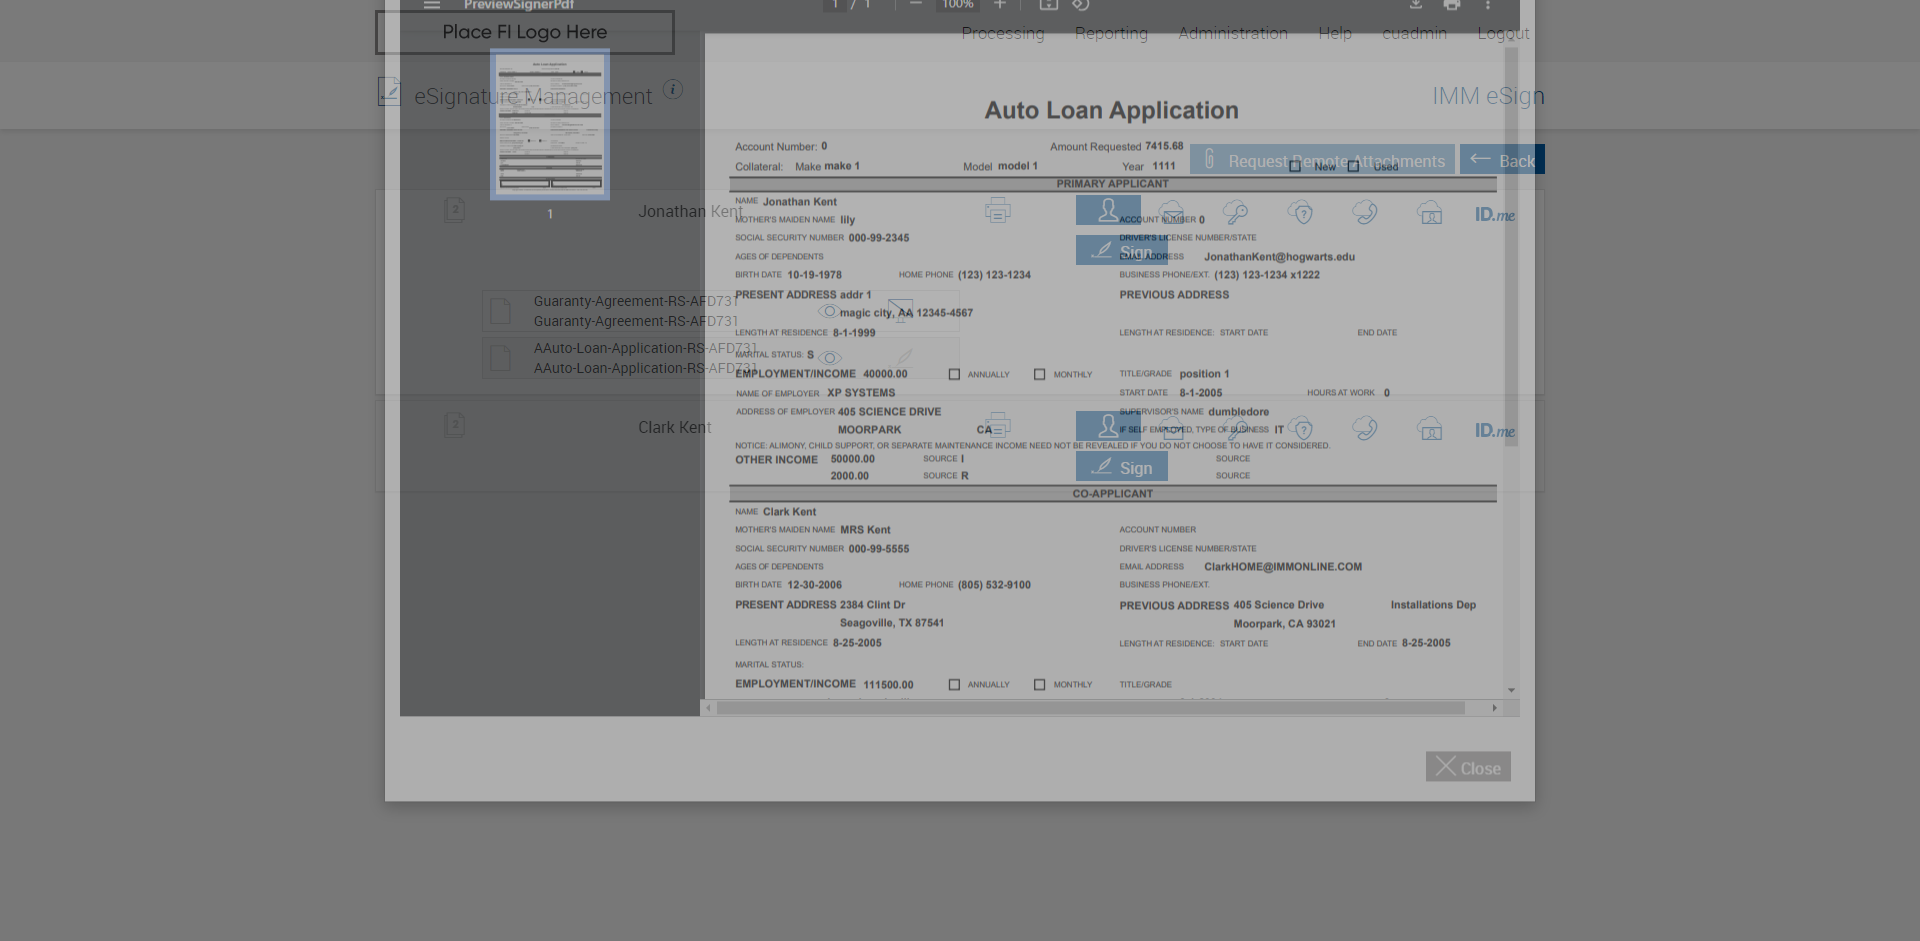Click the info icon beside eSignature Management

pos(673,89)
